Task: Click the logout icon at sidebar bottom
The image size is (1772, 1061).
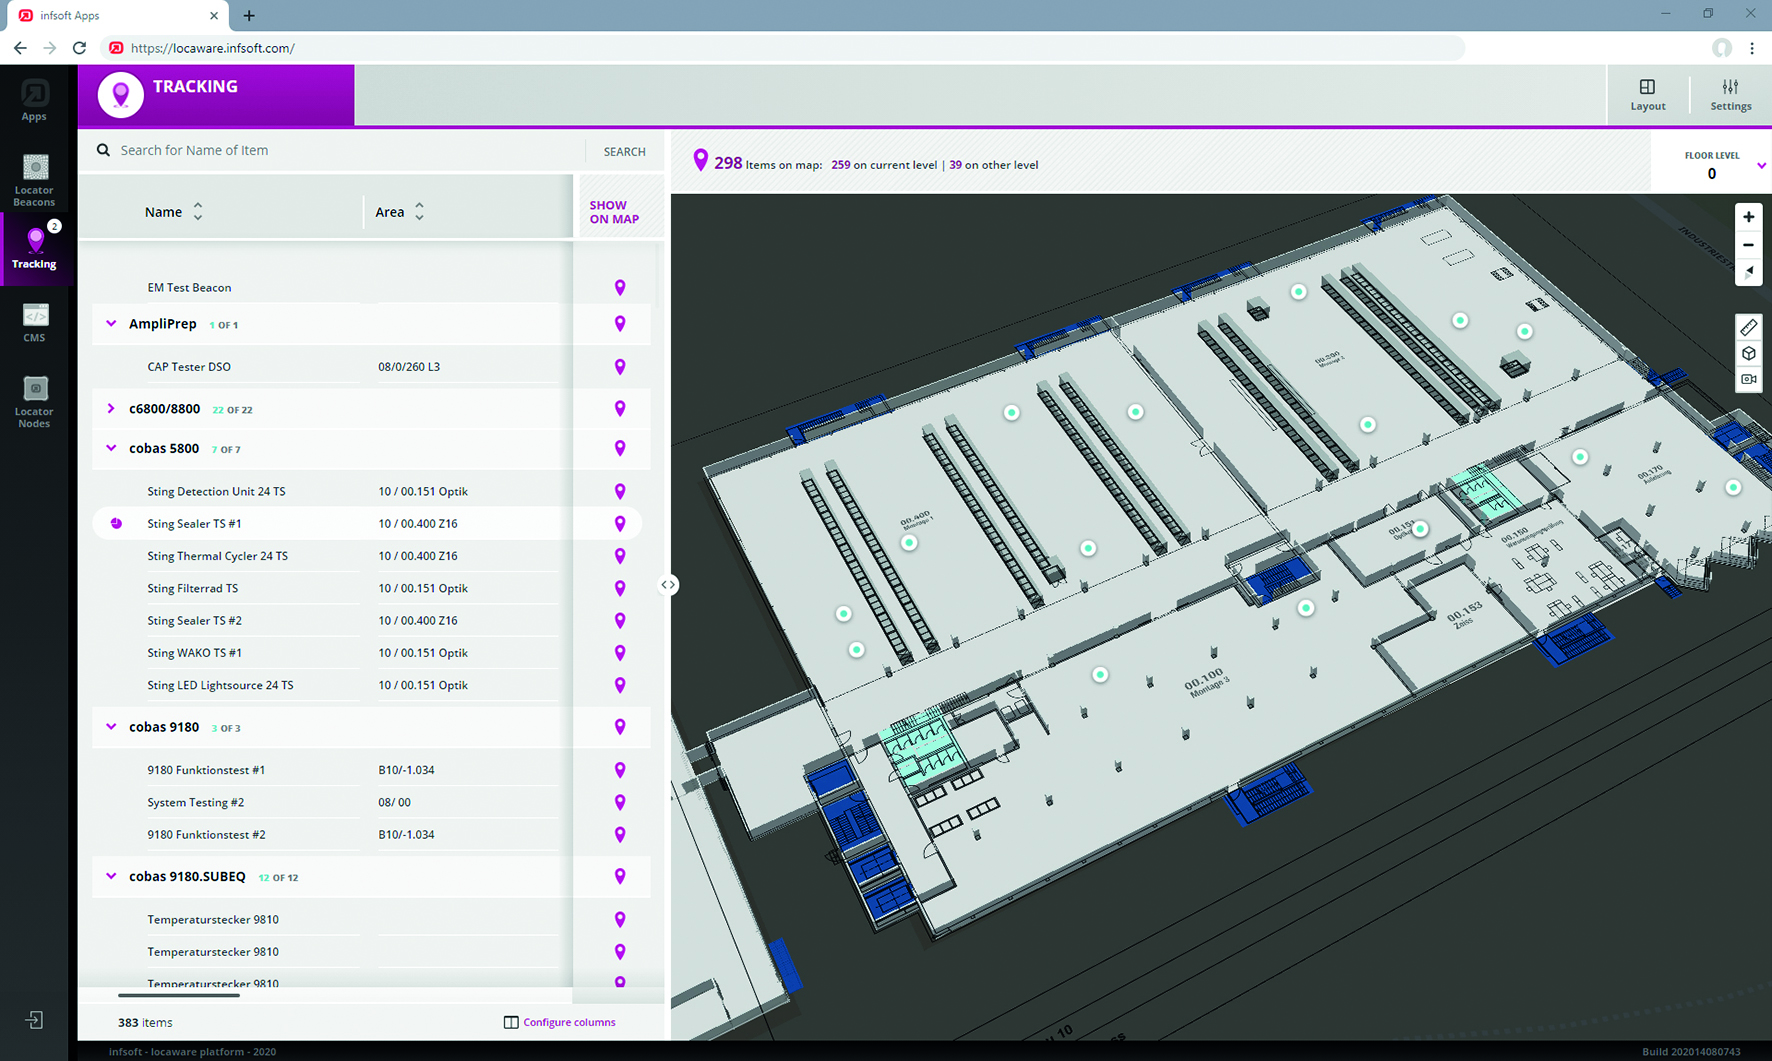Action: click(x=34, y=1019)
